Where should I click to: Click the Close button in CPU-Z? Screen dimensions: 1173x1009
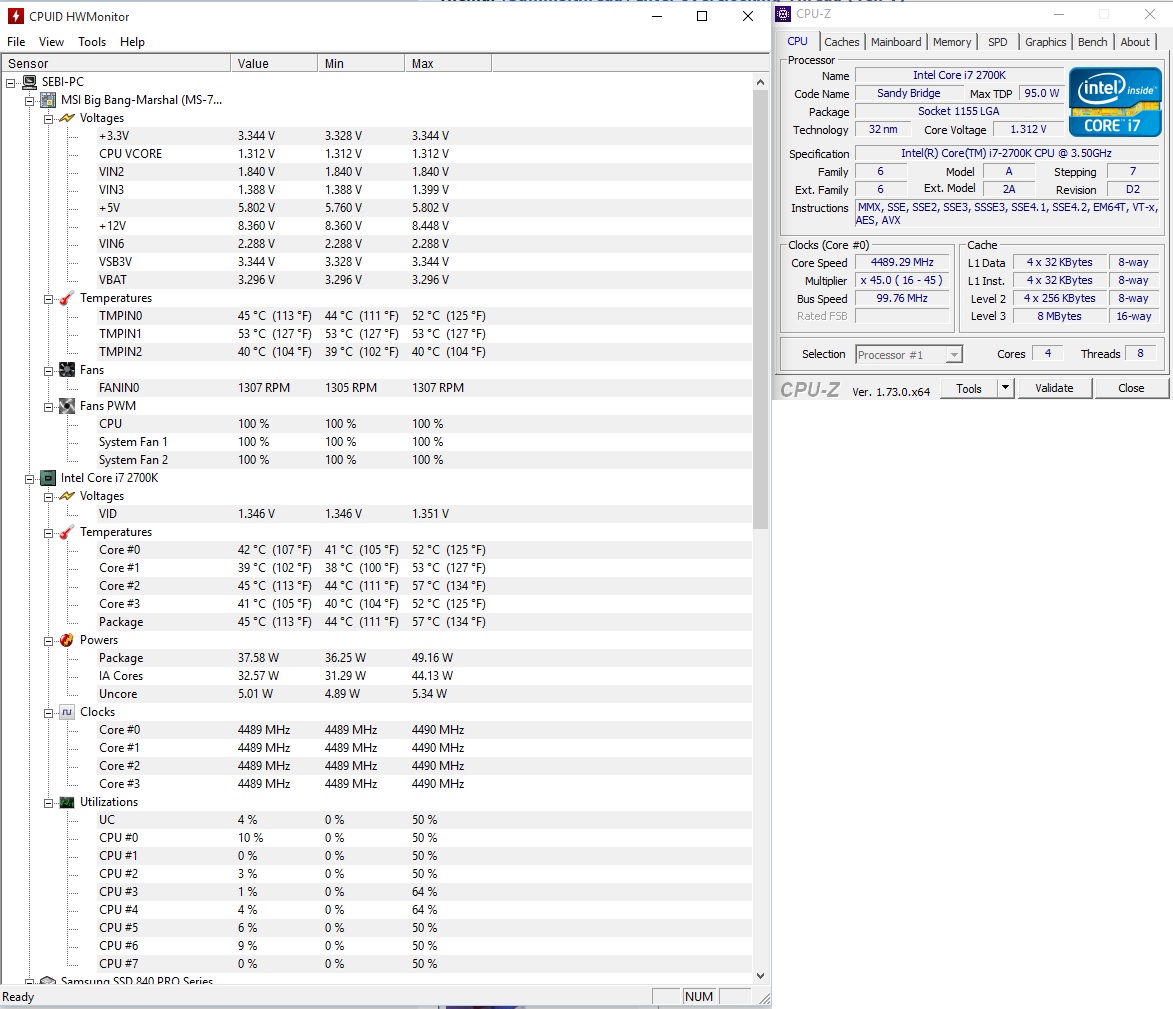1131,388
